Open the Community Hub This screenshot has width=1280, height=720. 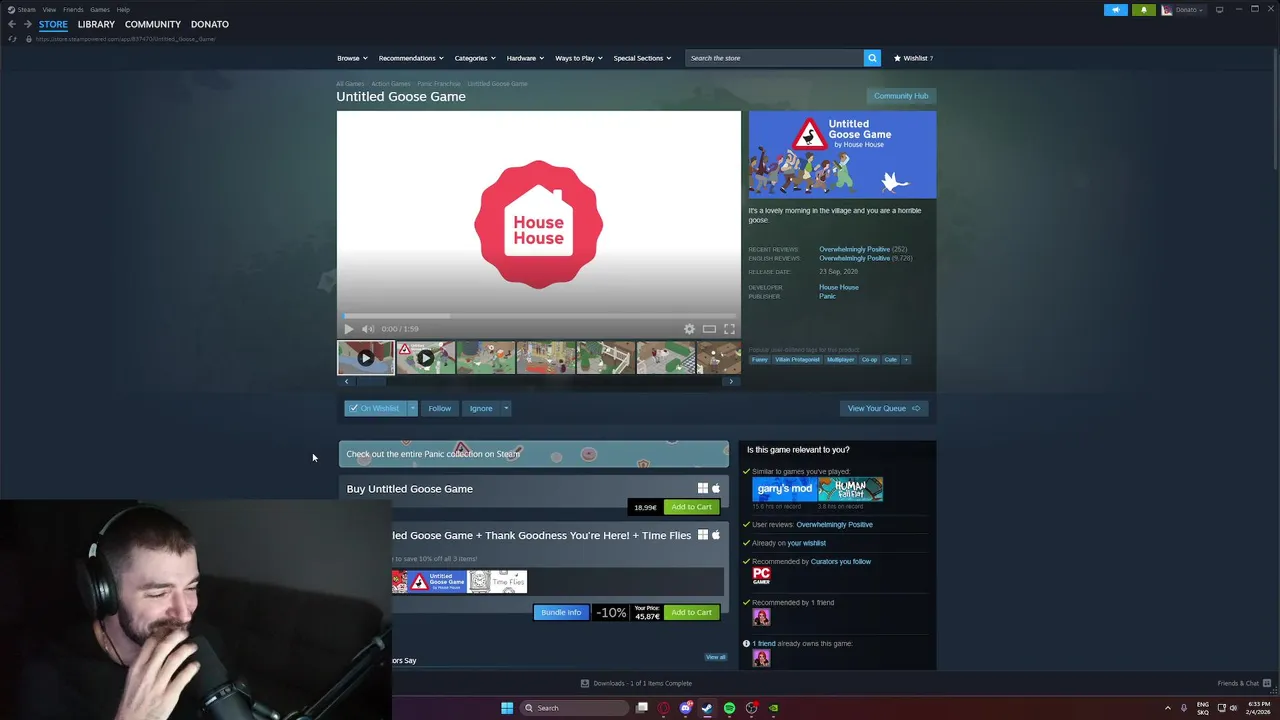coord(901,96)
